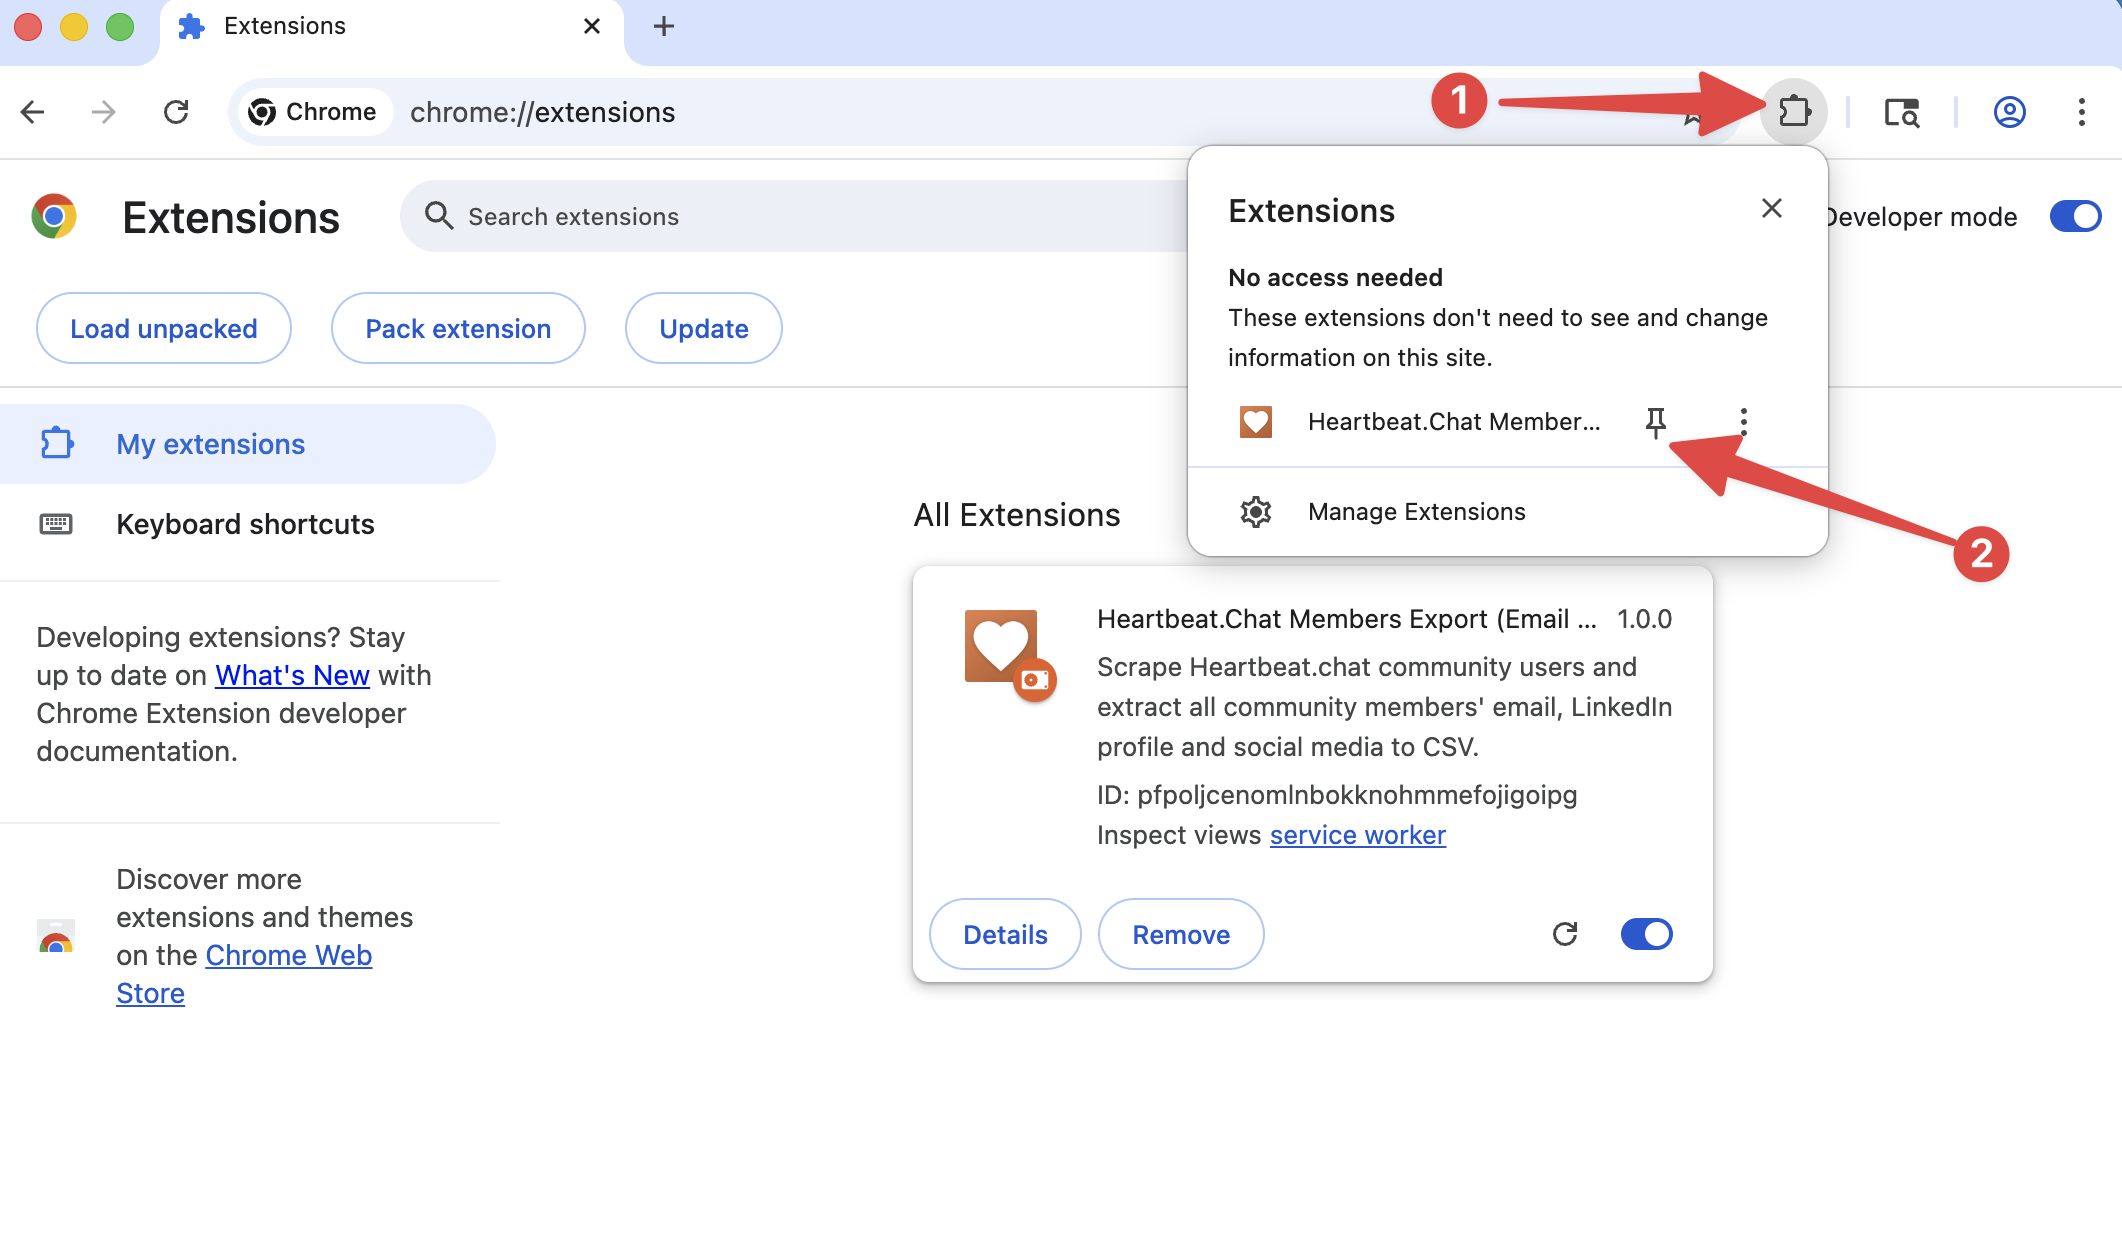The width and height of the screenshot is (2122, 1260).
Task: Open Manage Extensions from popup
Action: tap(1507, 512)
